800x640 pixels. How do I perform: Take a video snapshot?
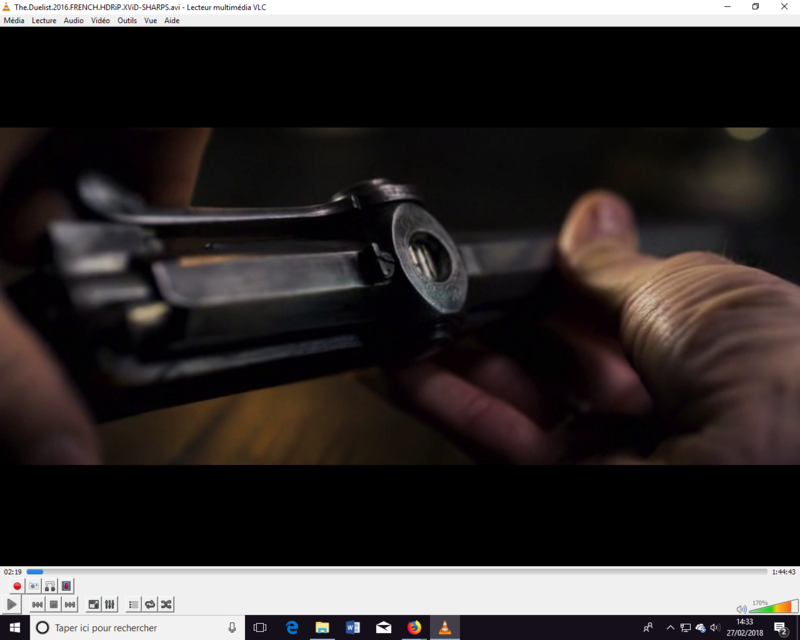(x=33, y=586)
